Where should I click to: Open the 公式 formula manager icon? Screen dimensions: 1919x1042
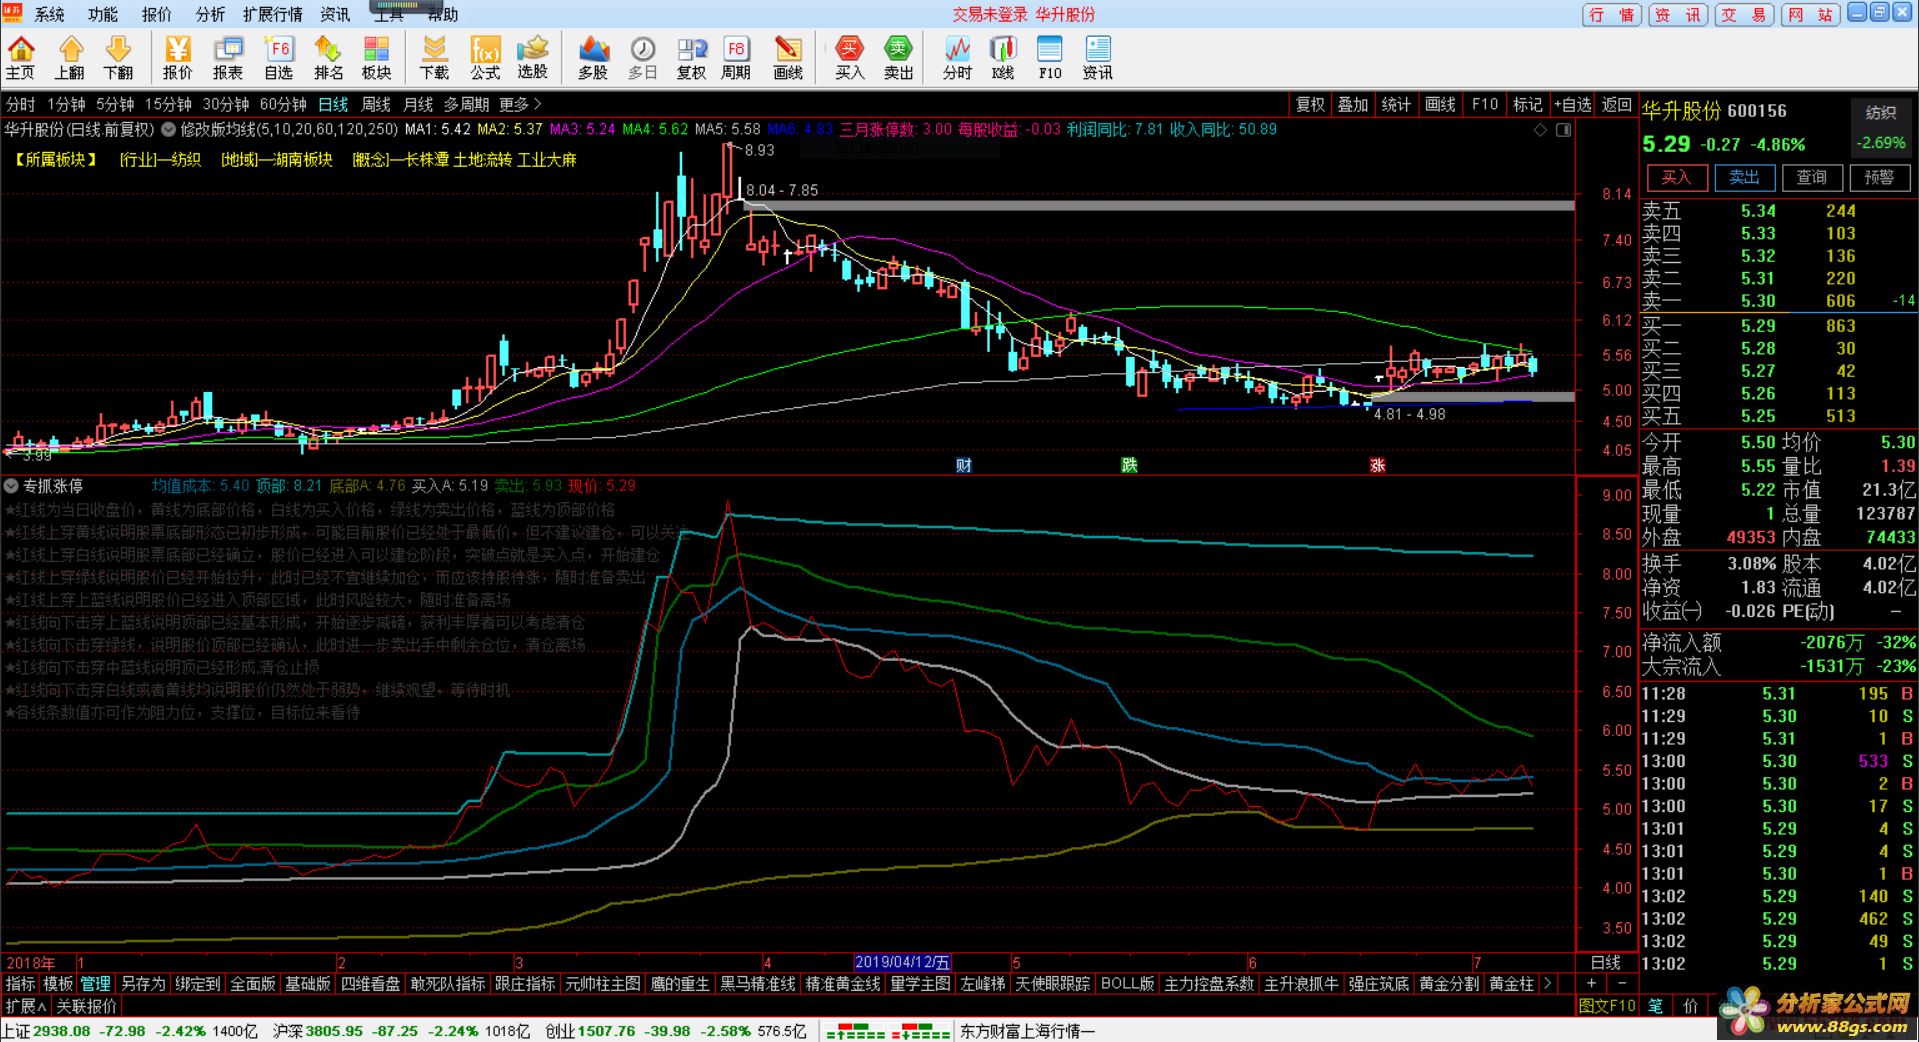485,58
